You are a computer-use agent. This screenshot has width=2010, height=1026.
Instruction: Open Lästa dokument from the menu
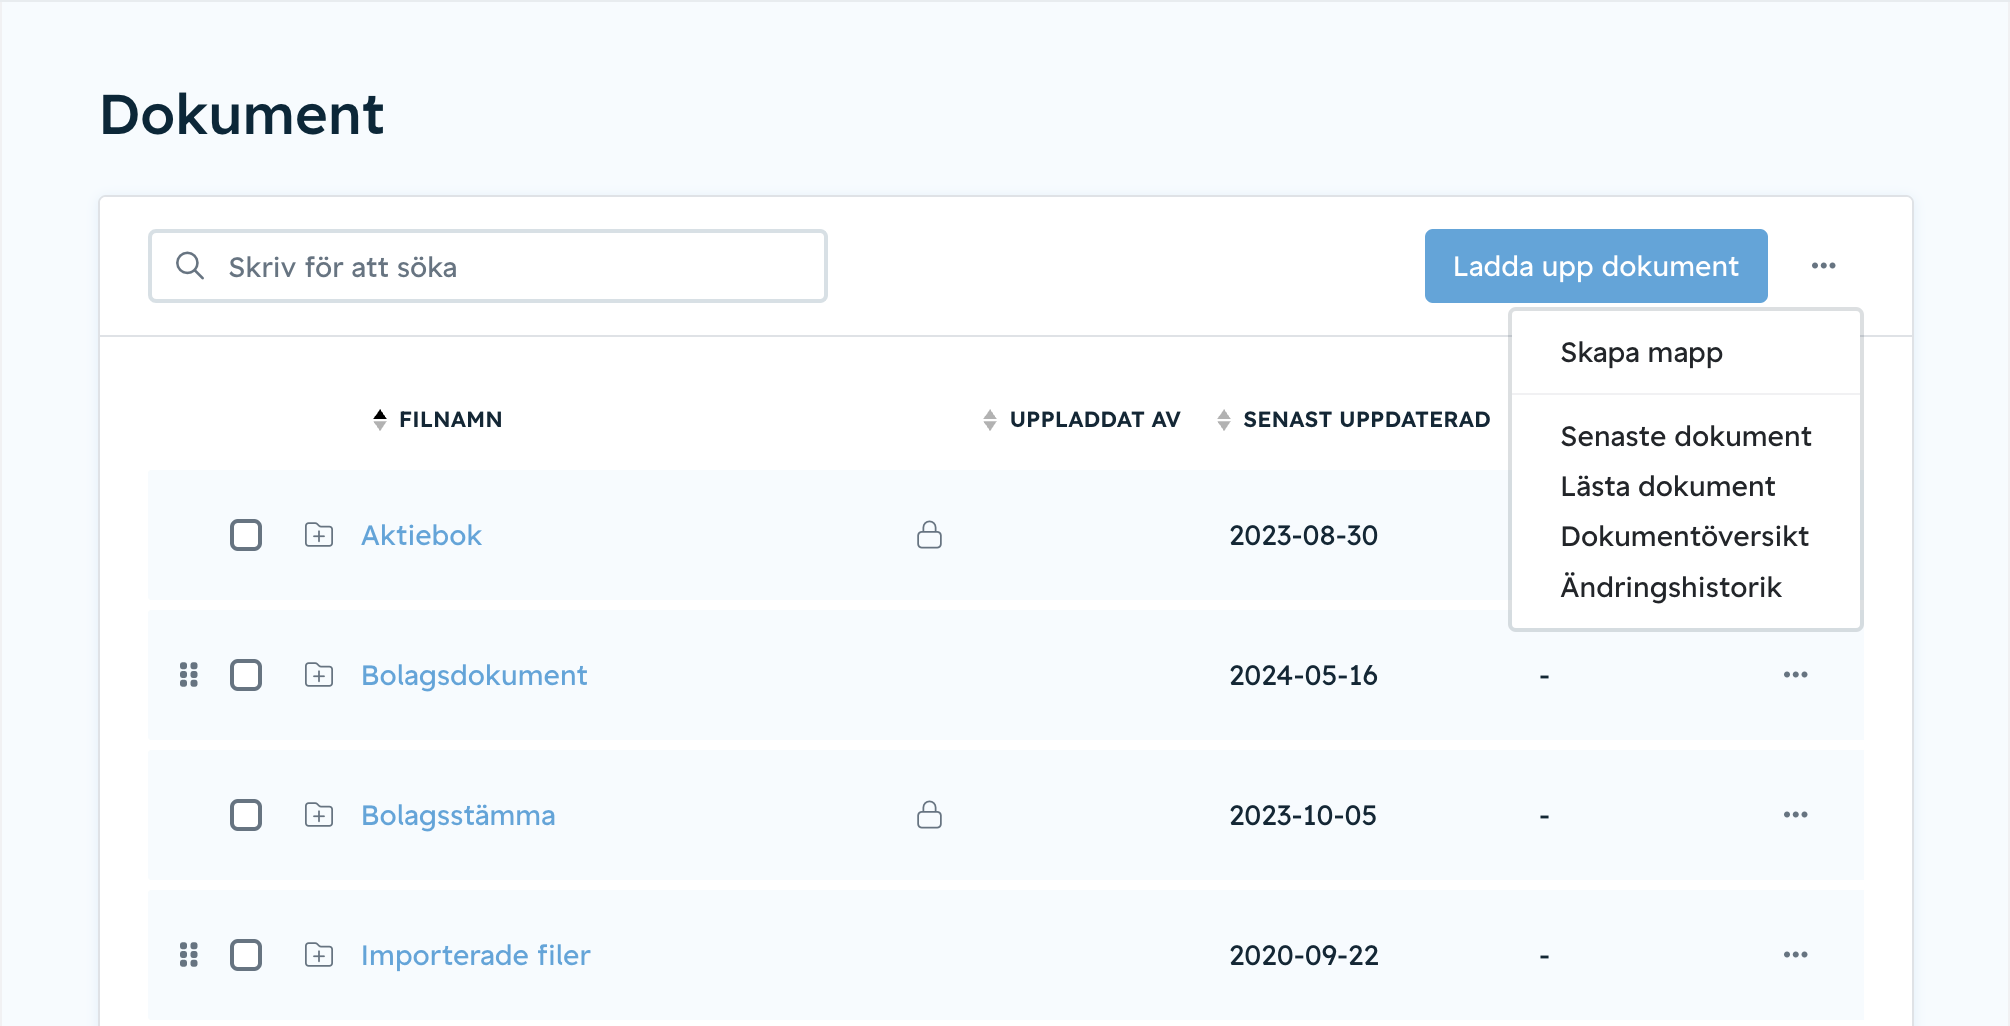(x=1667, y=487)
